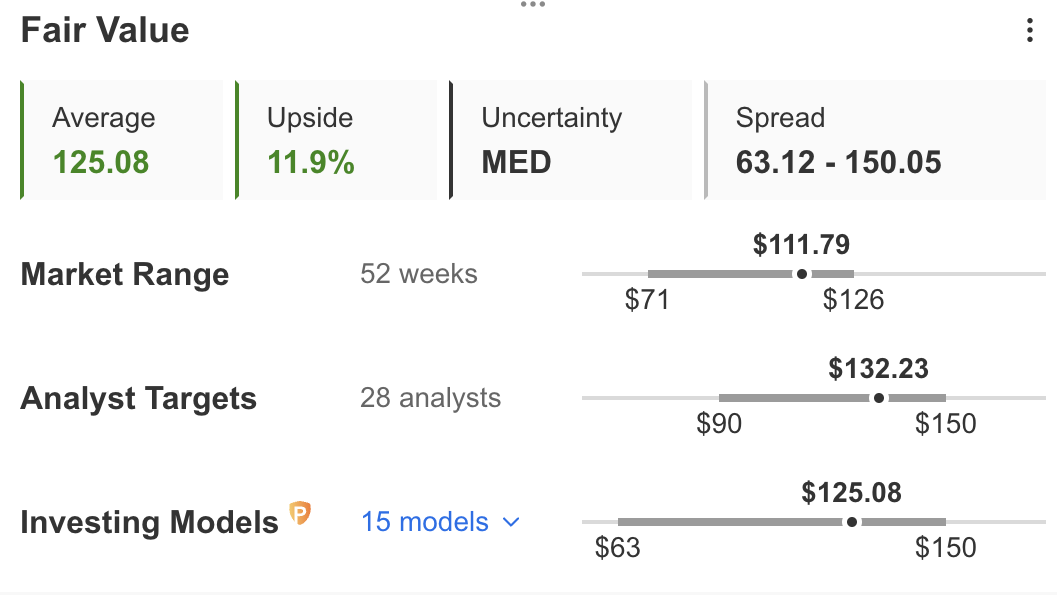Click the Investing Models label
The width and height of the screenshot is (1057, 595).
150,522
